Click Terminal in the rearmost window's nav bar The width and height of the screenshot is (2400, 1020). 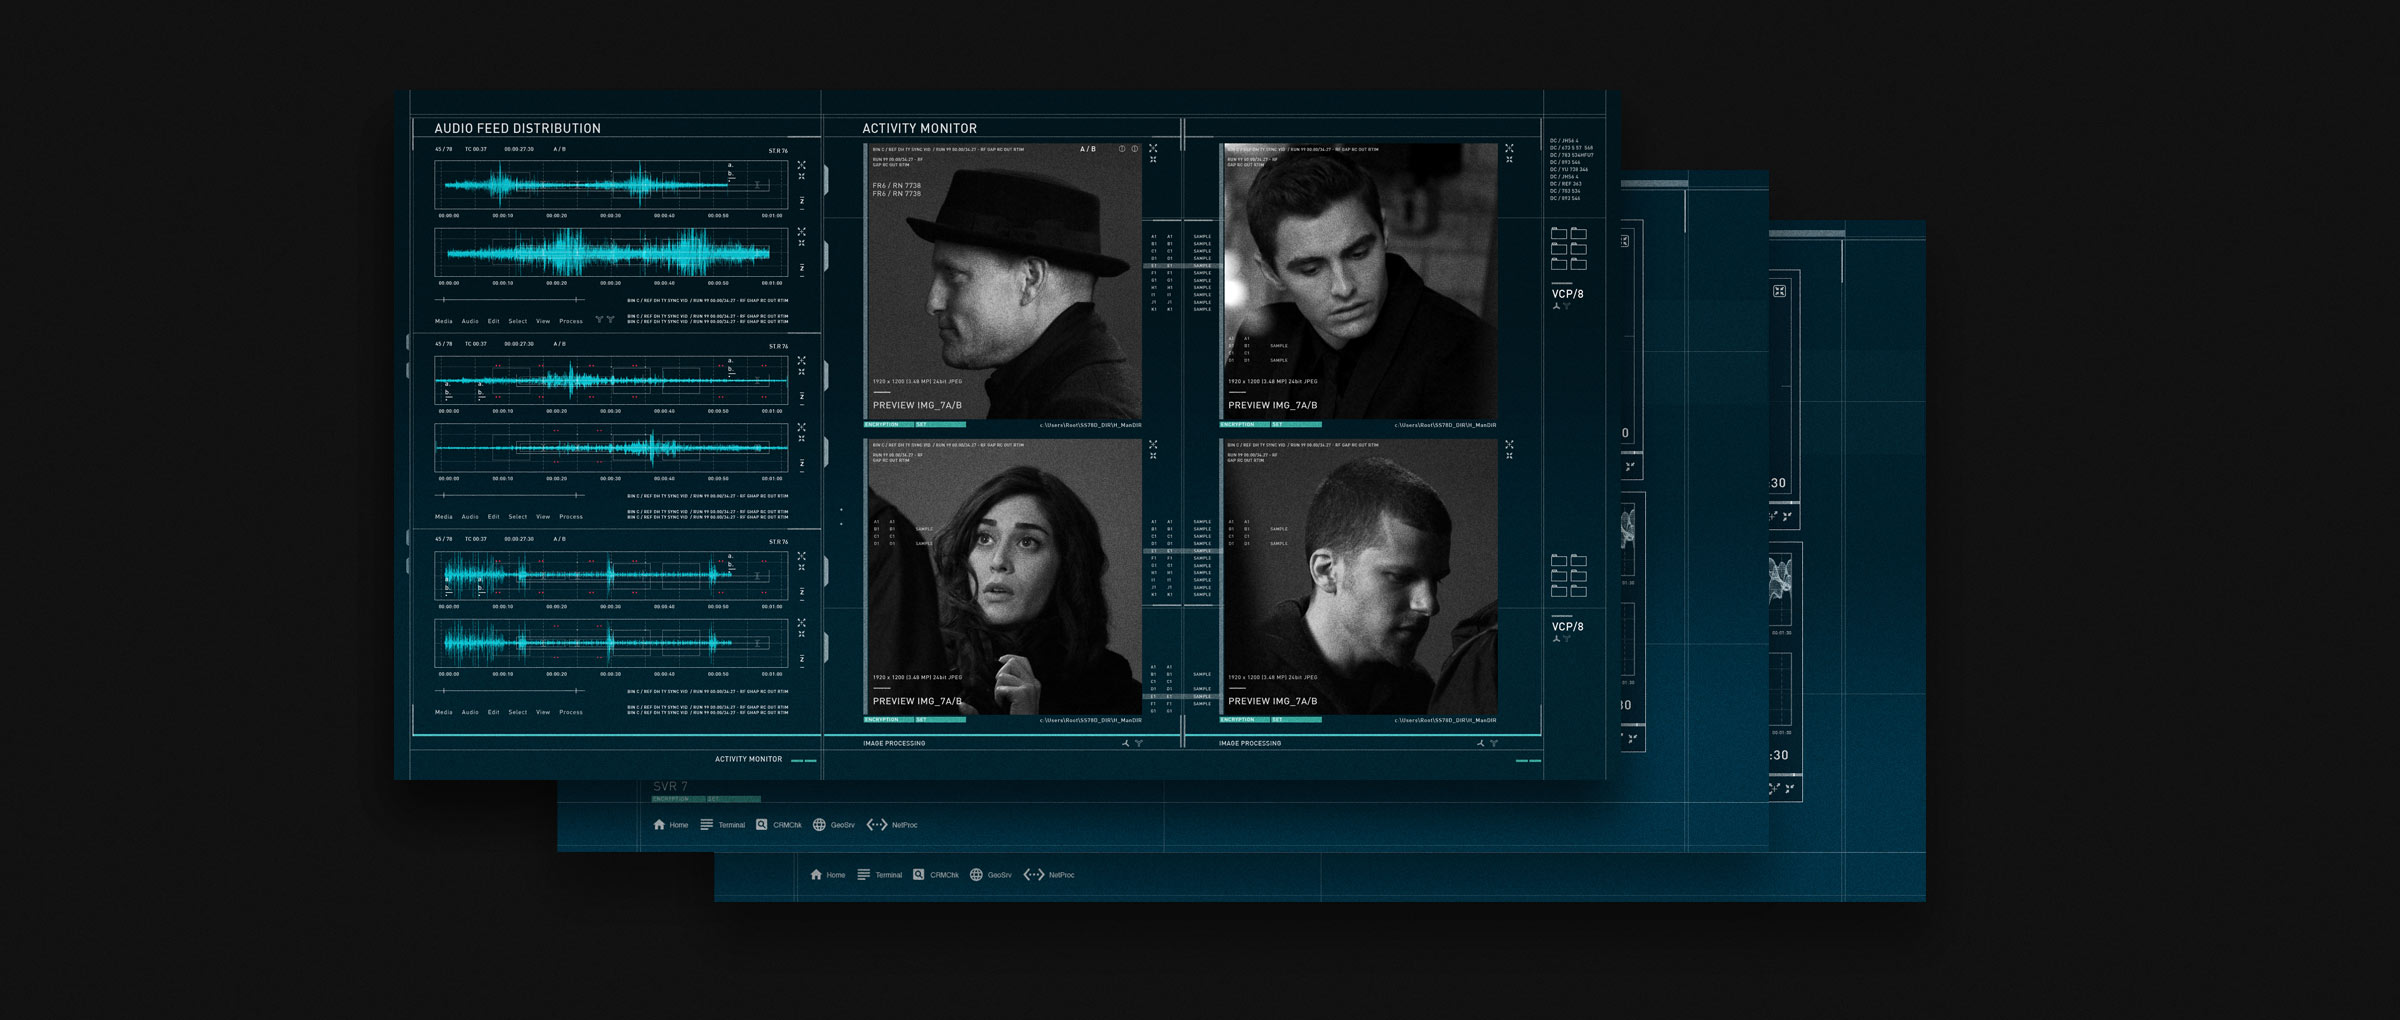(880, 875)
